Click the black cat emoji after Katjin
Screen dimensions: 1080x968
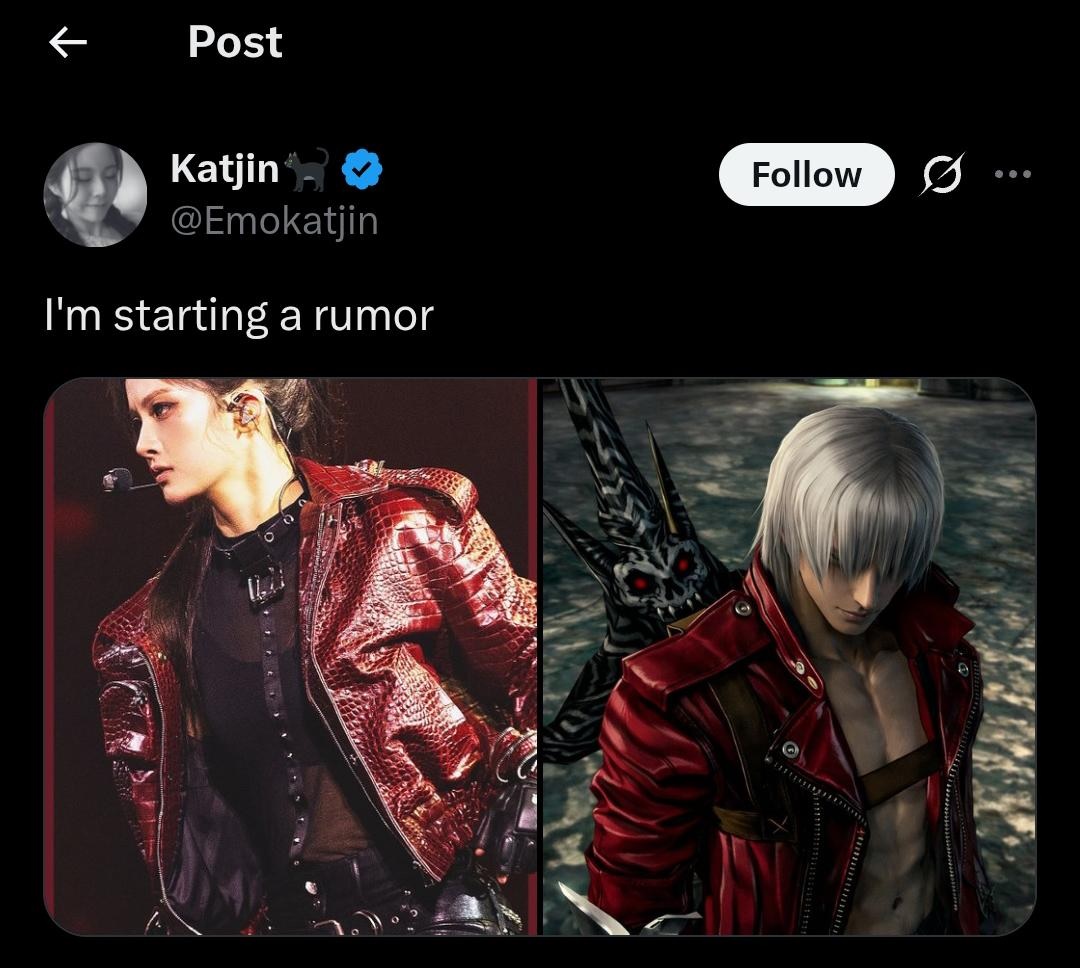click(306, 169)
